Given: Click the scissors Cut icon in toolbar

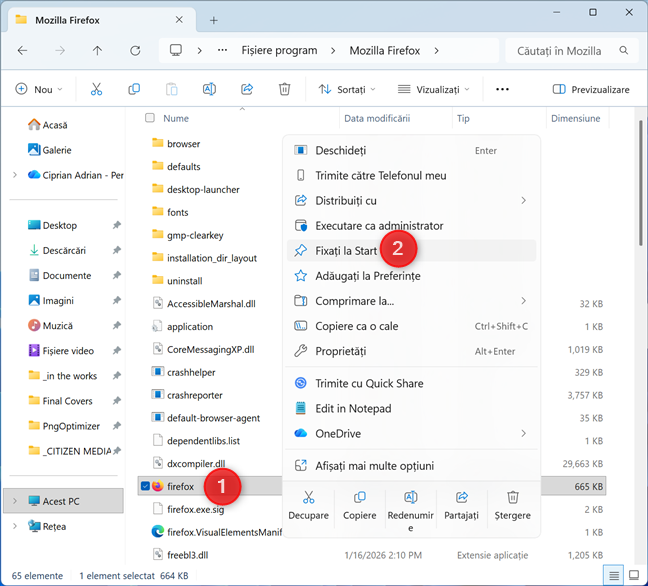Looking at the screenshot, I should (x=96, y=89).
